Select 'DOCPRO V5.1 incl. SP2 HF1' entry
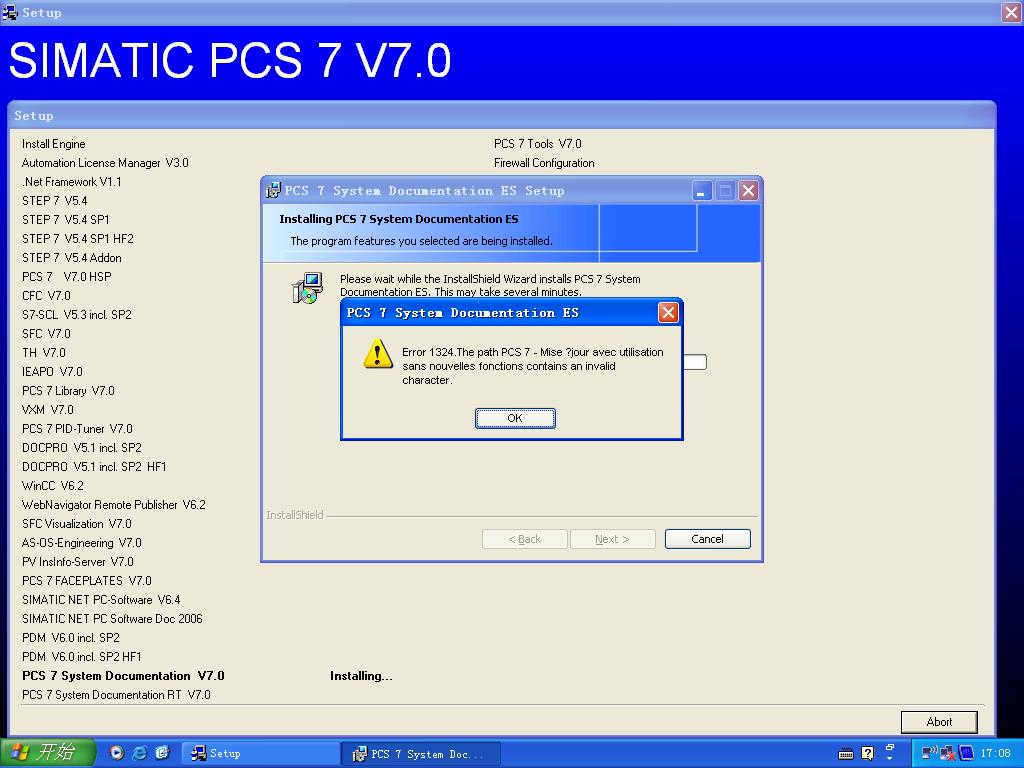The image size is (1024, 768). [94, 466]
